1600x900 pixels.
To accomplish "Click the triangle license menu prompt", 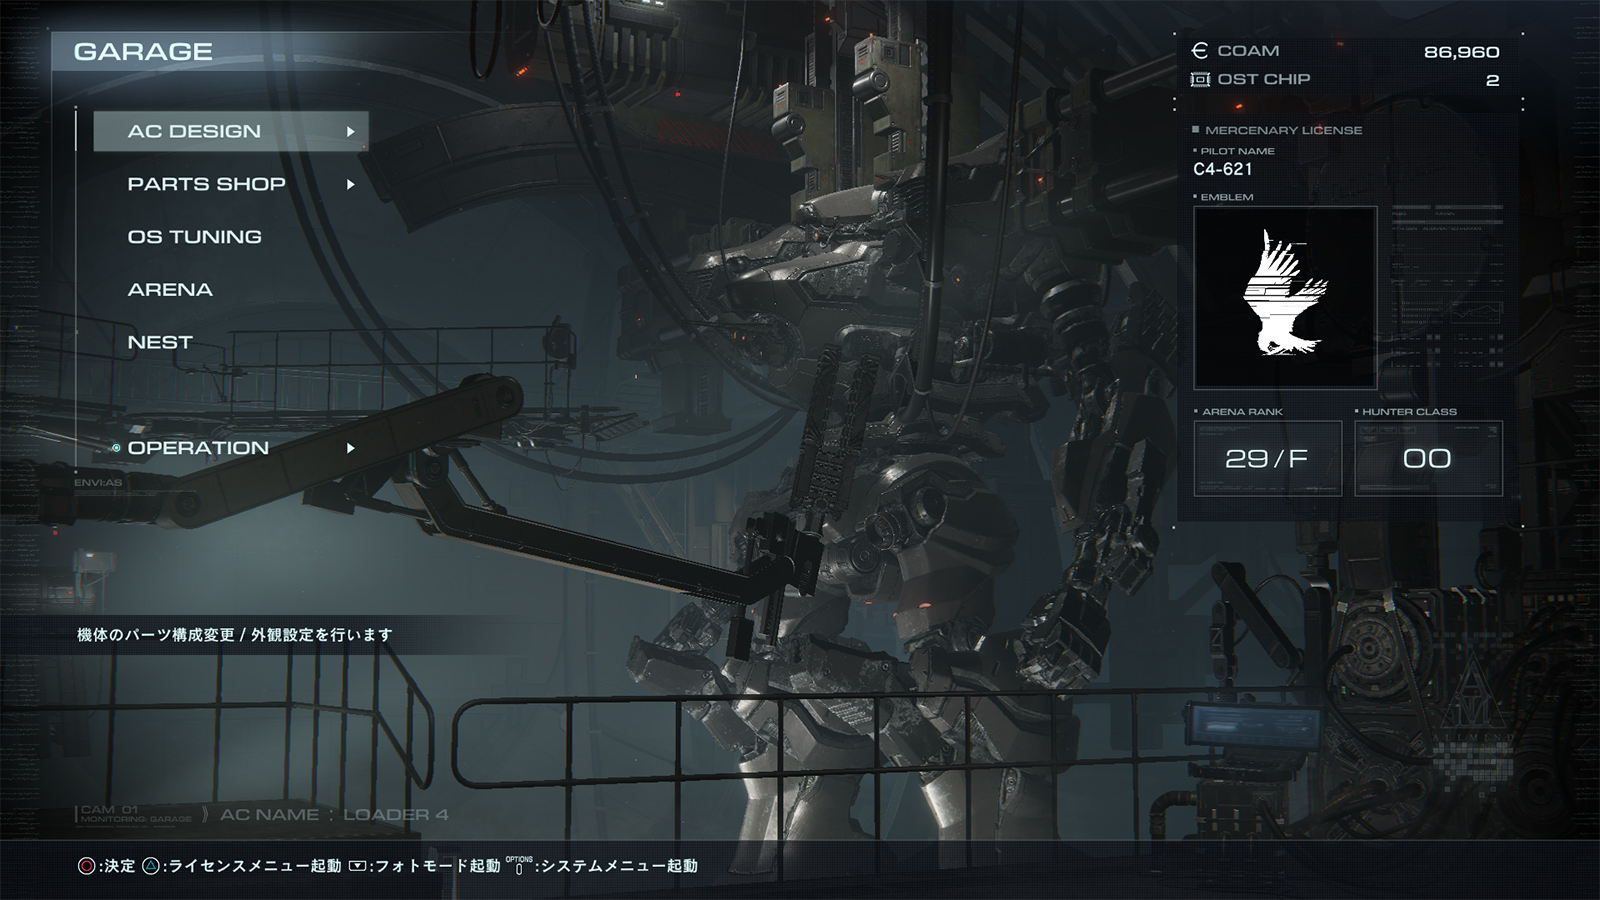I will click(x=241, y=866).
